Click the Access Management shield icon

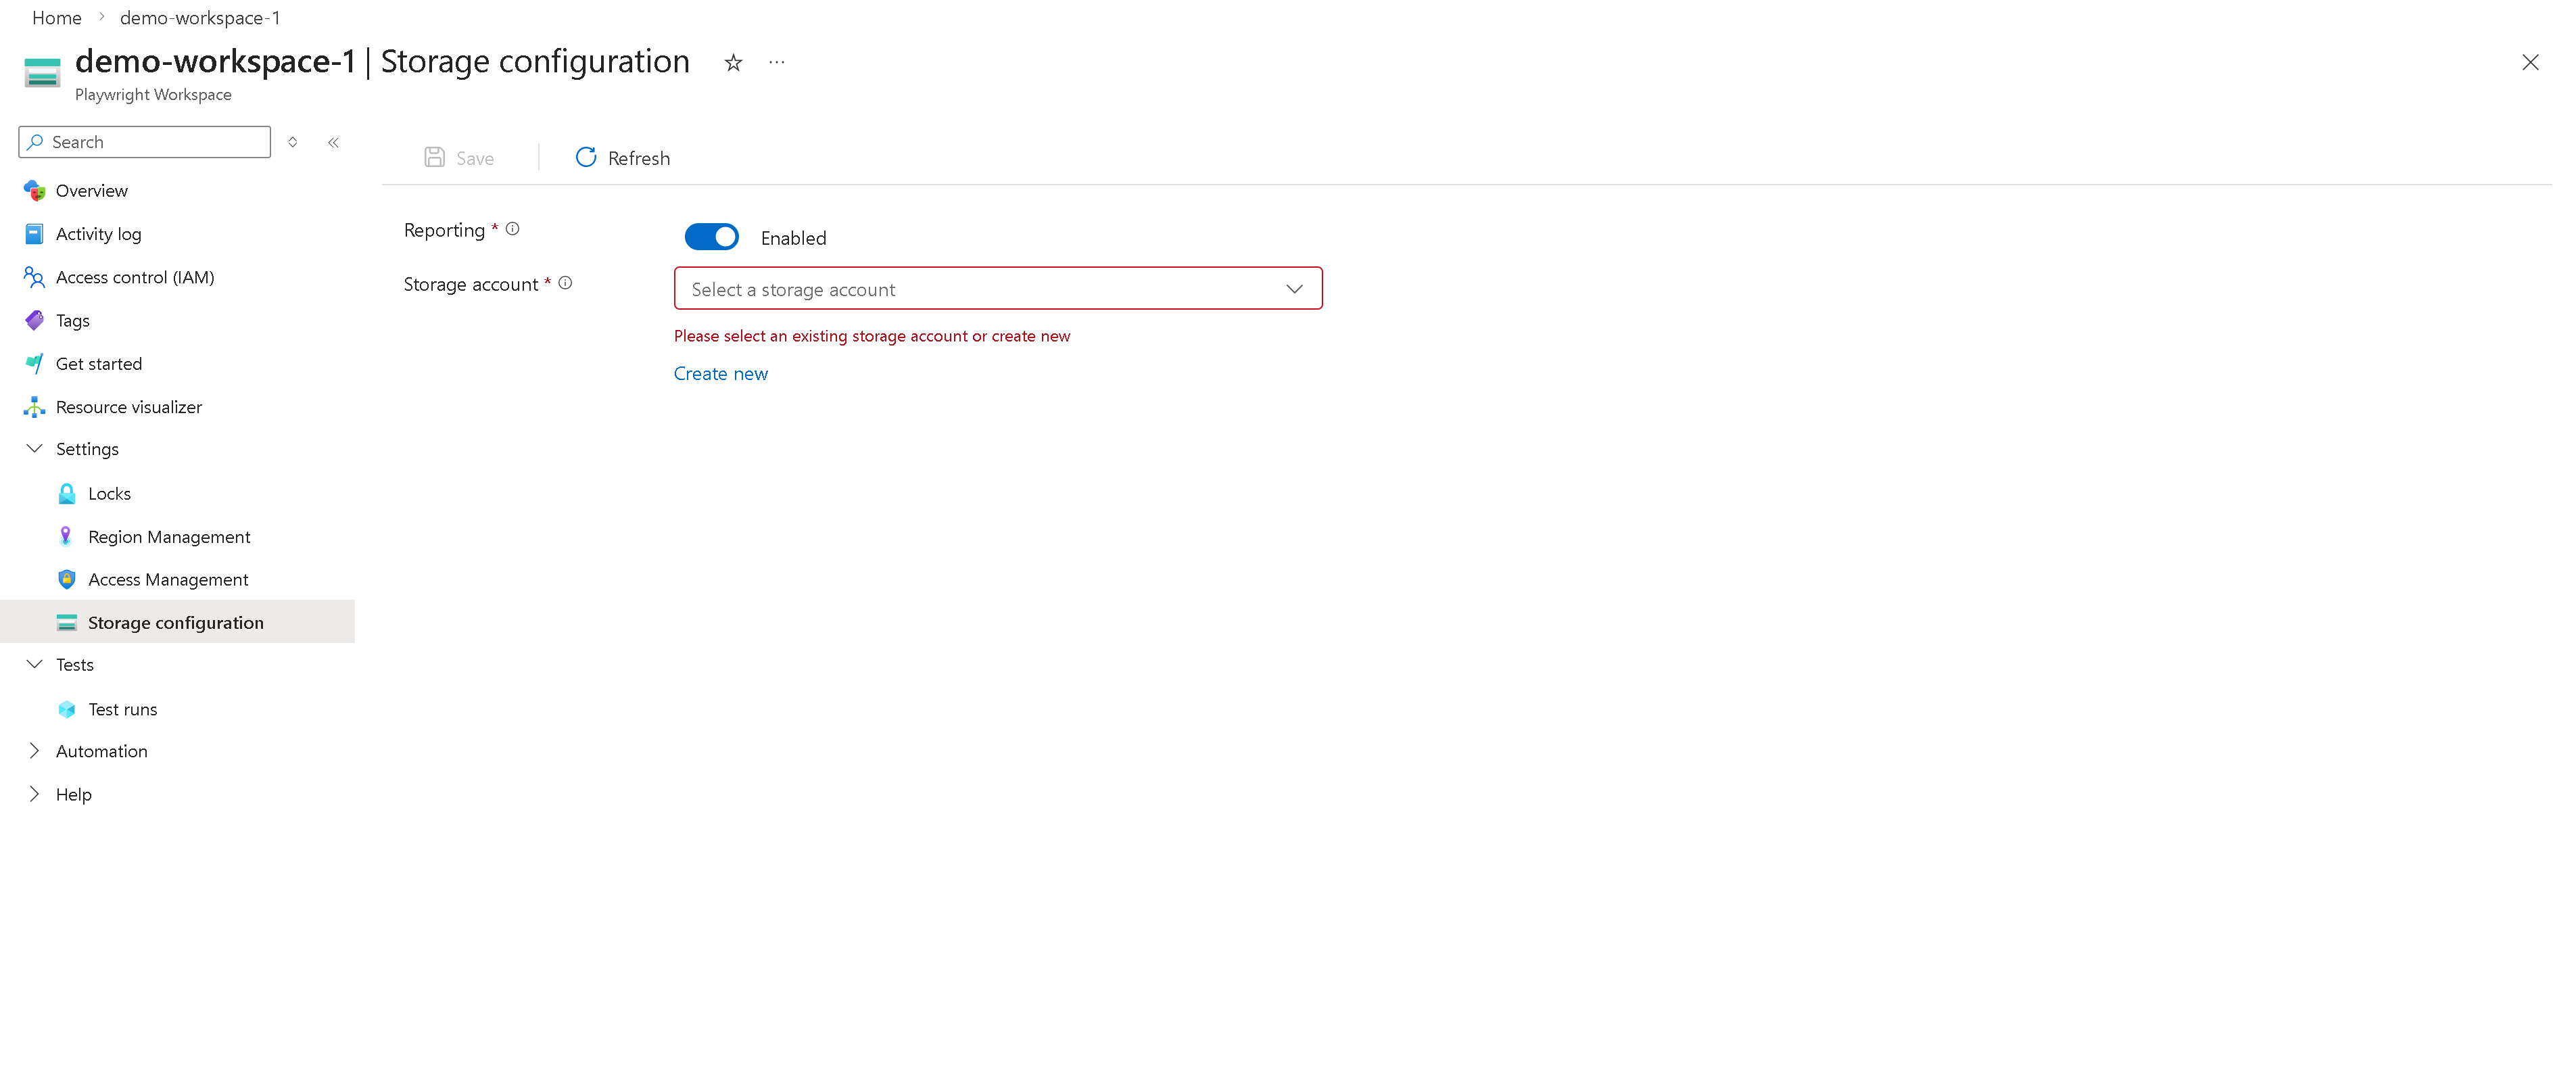[x=67, y=579]
